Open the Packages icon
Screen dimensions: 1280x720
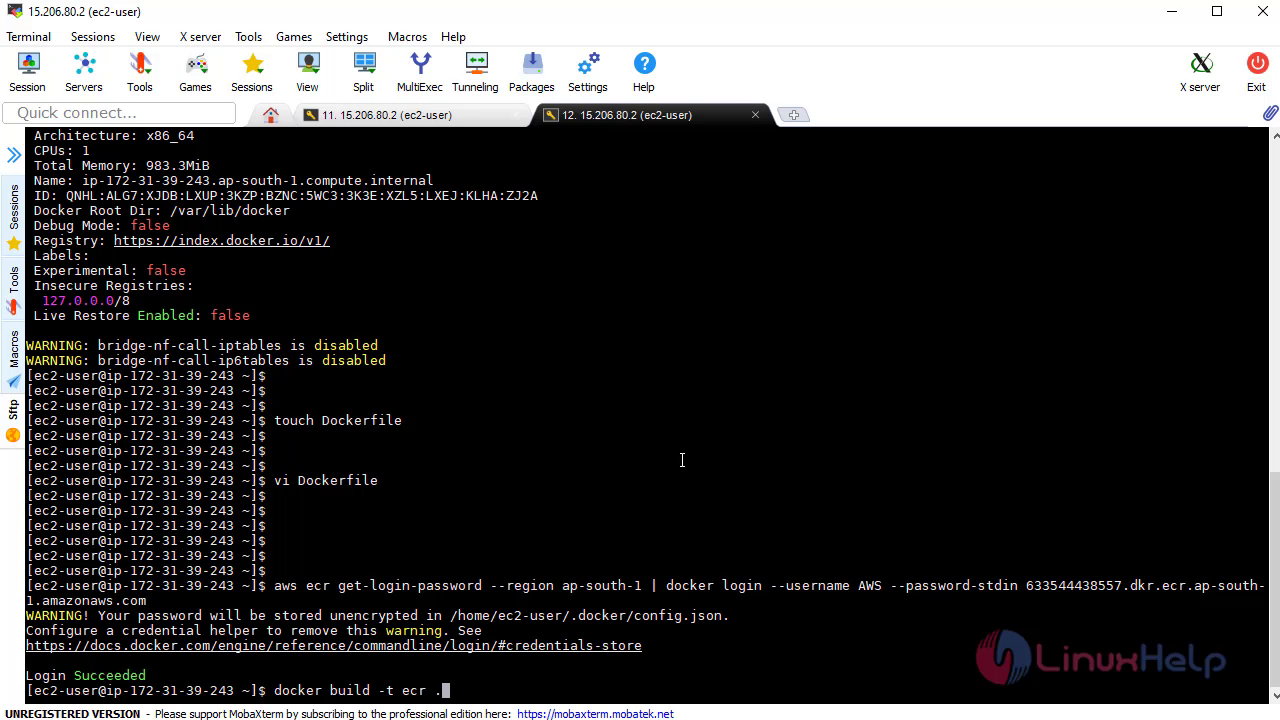[x=532, y=72]
